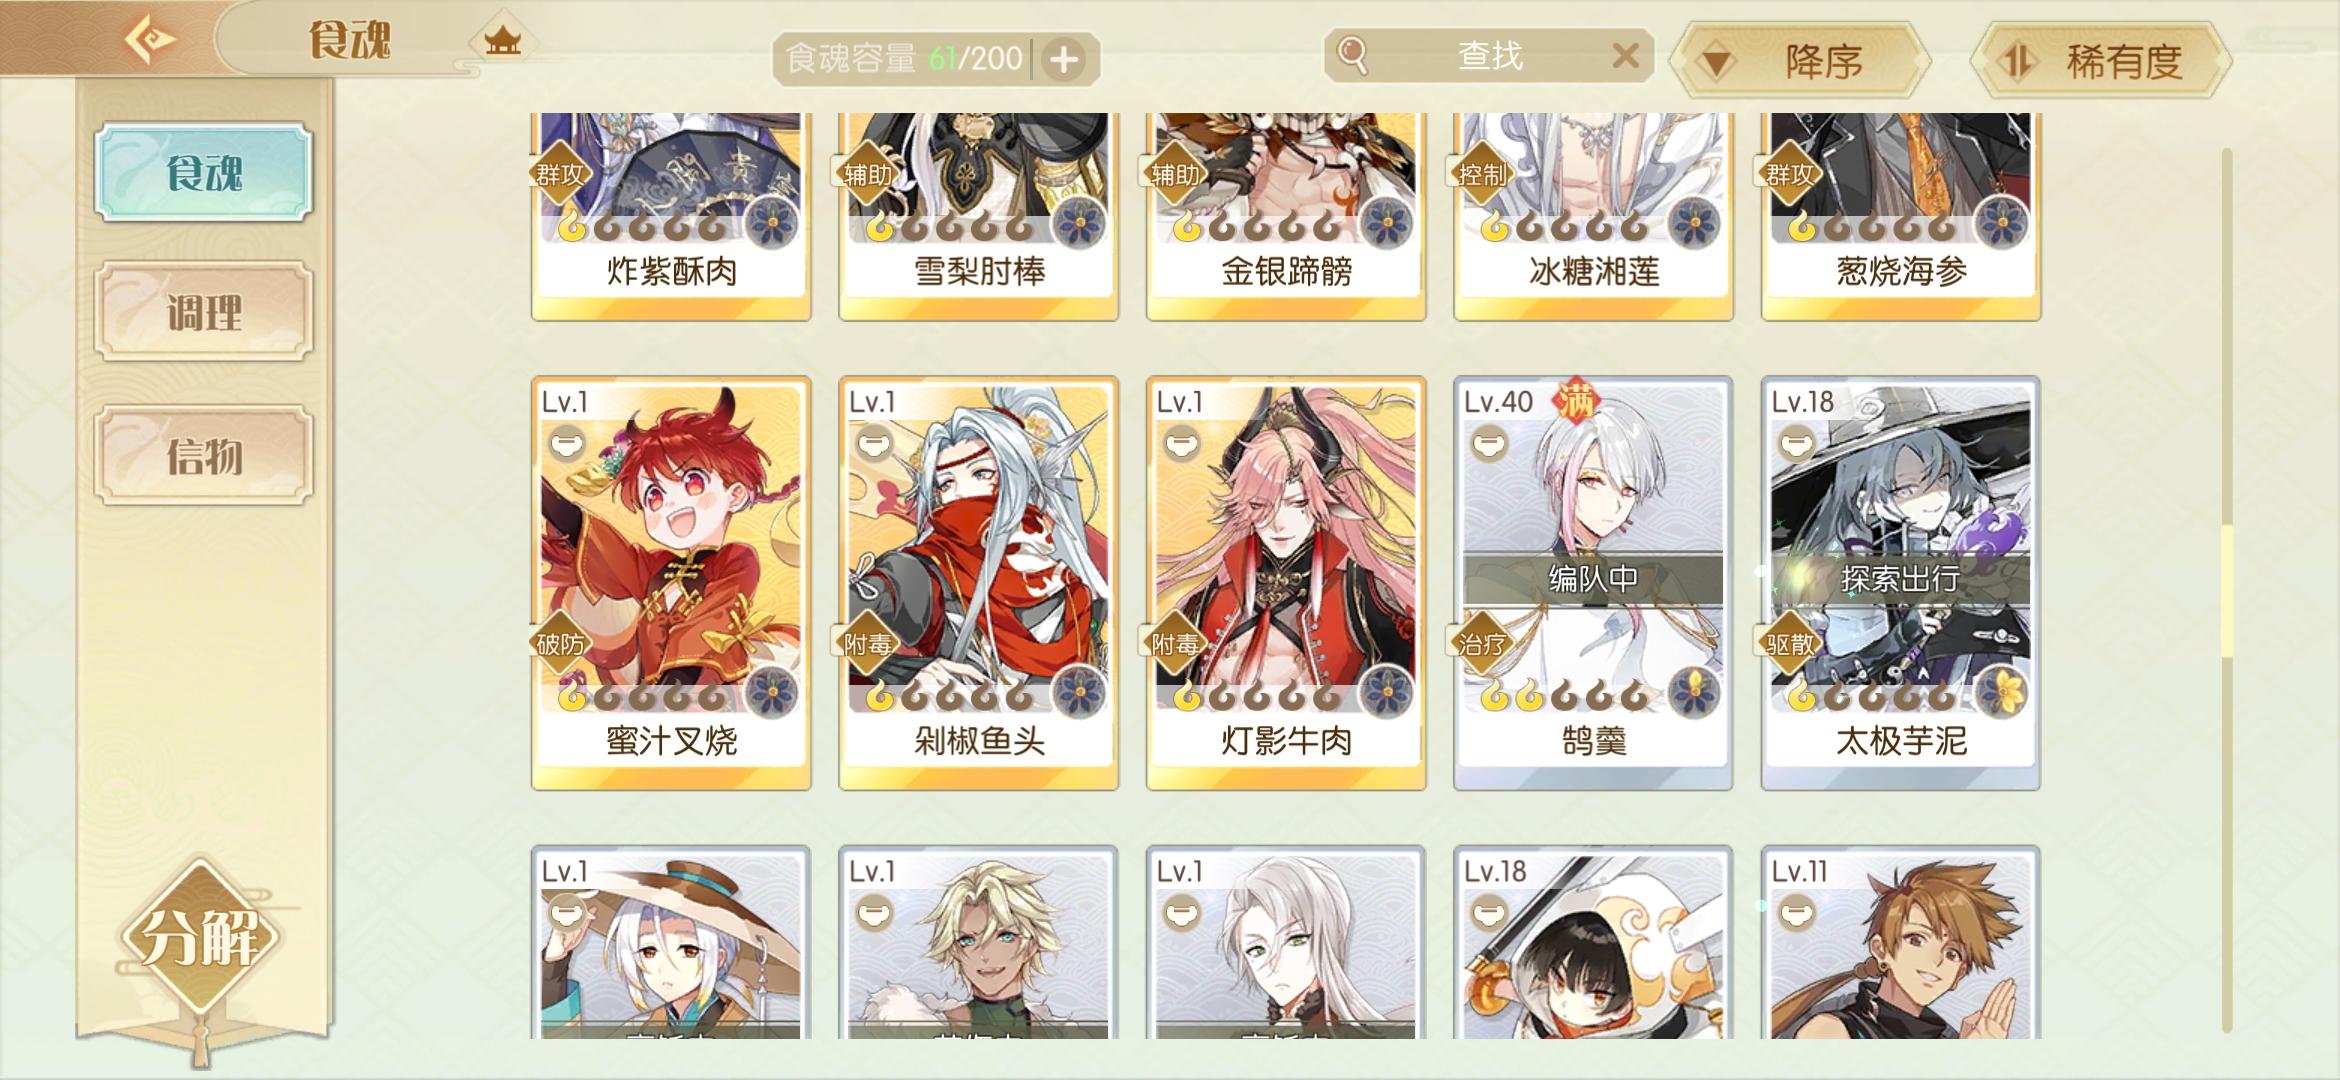Click the 分解 button
This screenshot has width=2340, height=1080.
pos(200,938)
